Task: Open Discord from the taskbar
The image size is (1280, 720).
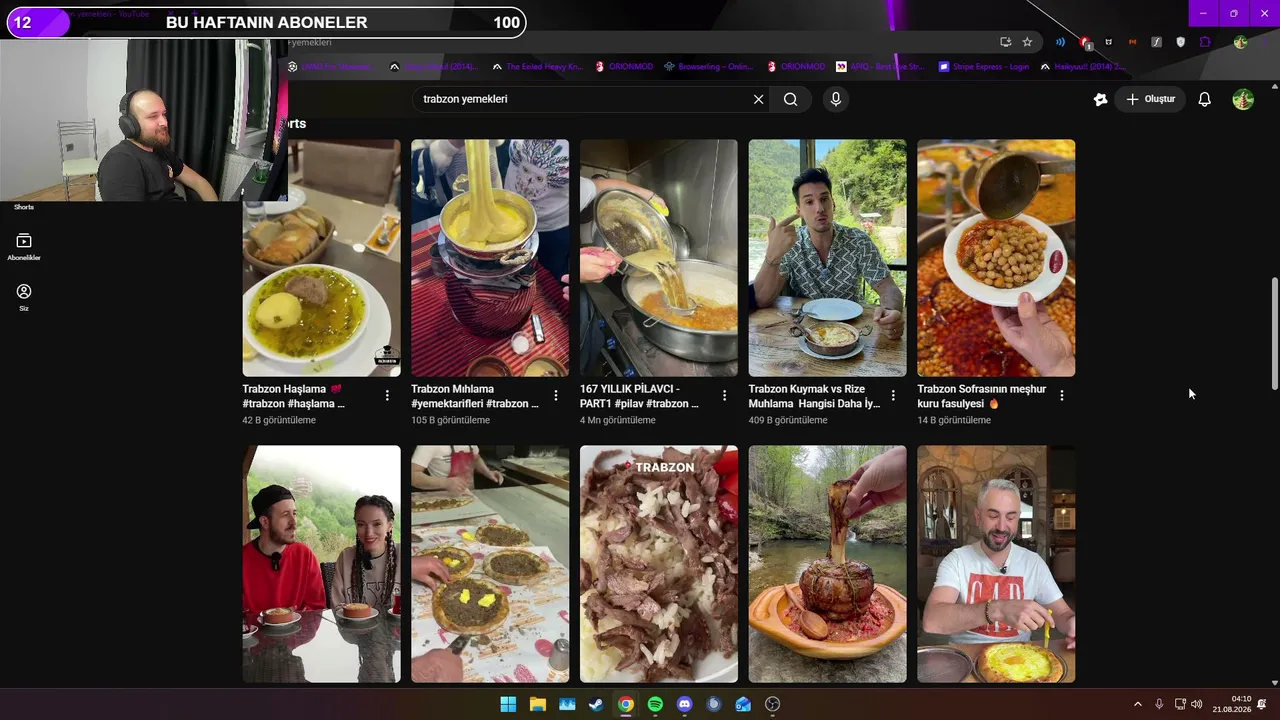Action: [684, 704]
